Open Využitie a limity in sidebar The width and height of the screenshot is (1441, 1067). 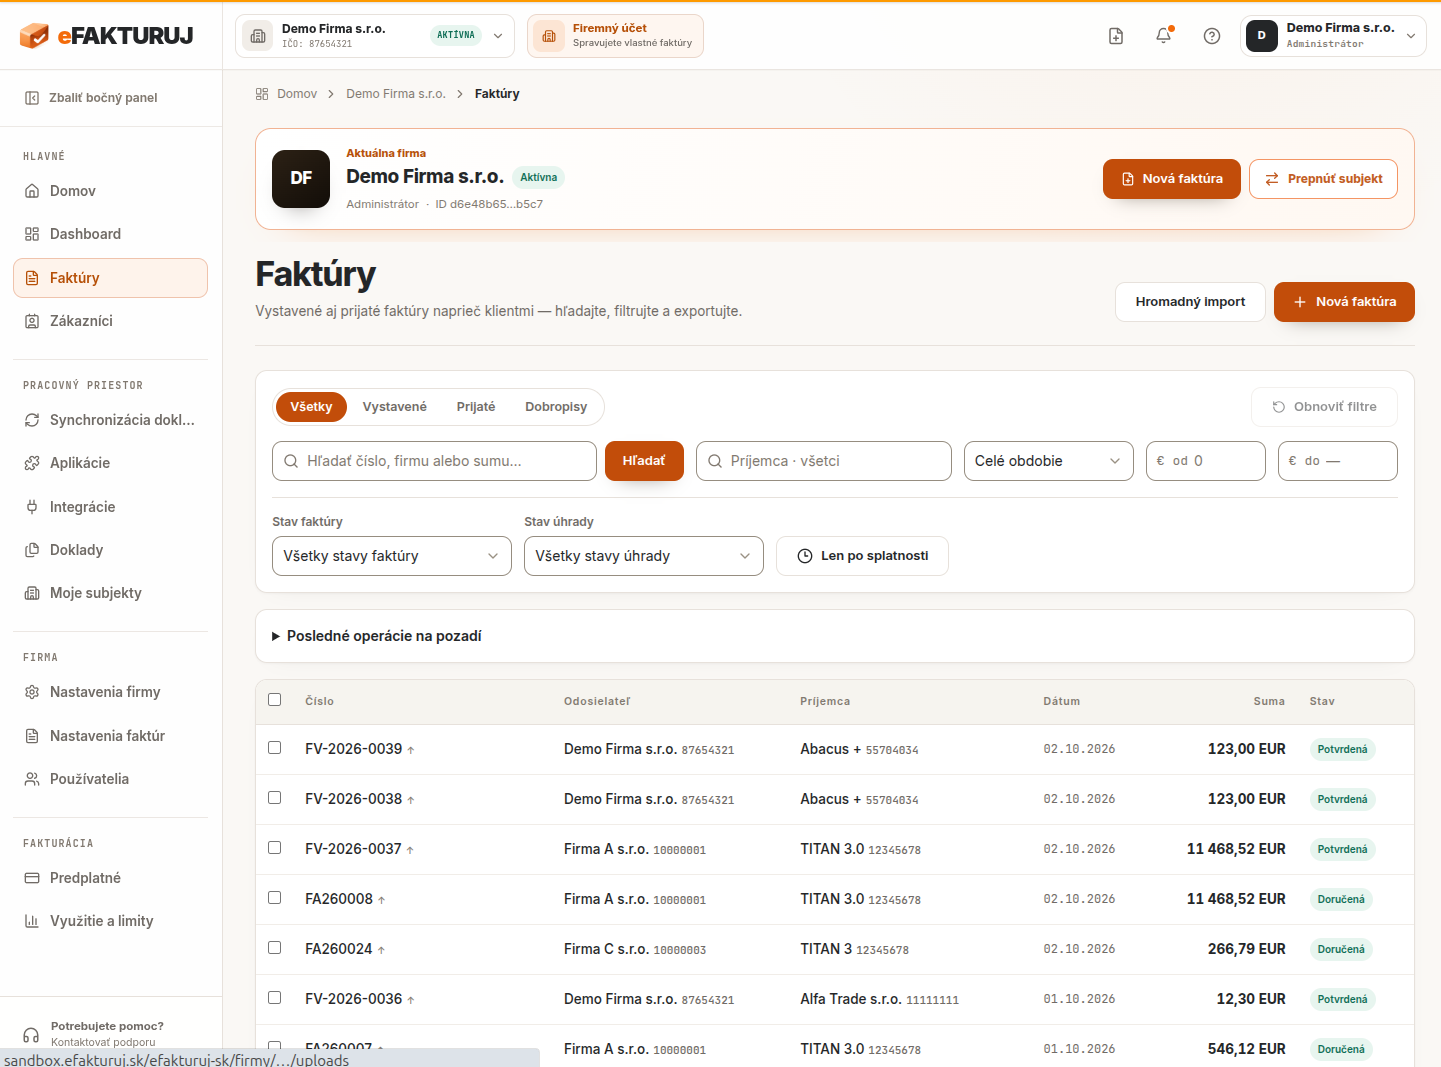click(x=110, y=921)
